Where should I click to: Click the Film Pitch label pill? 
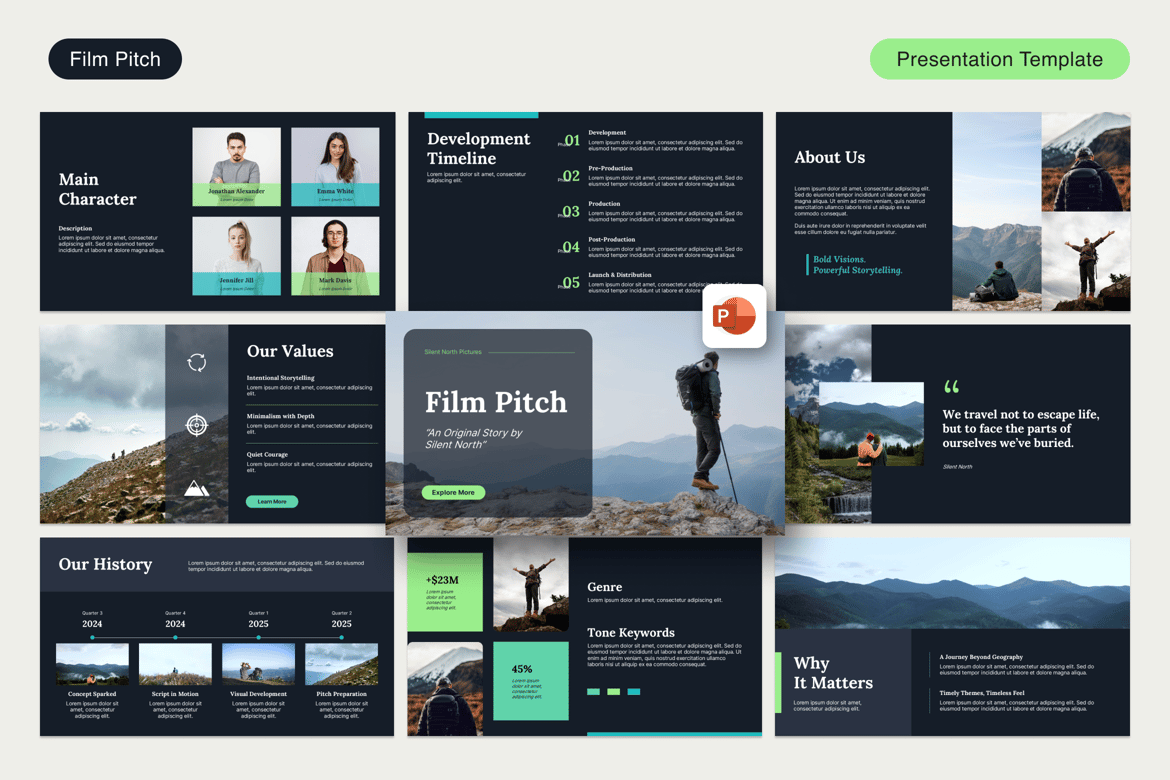[115, 59]
